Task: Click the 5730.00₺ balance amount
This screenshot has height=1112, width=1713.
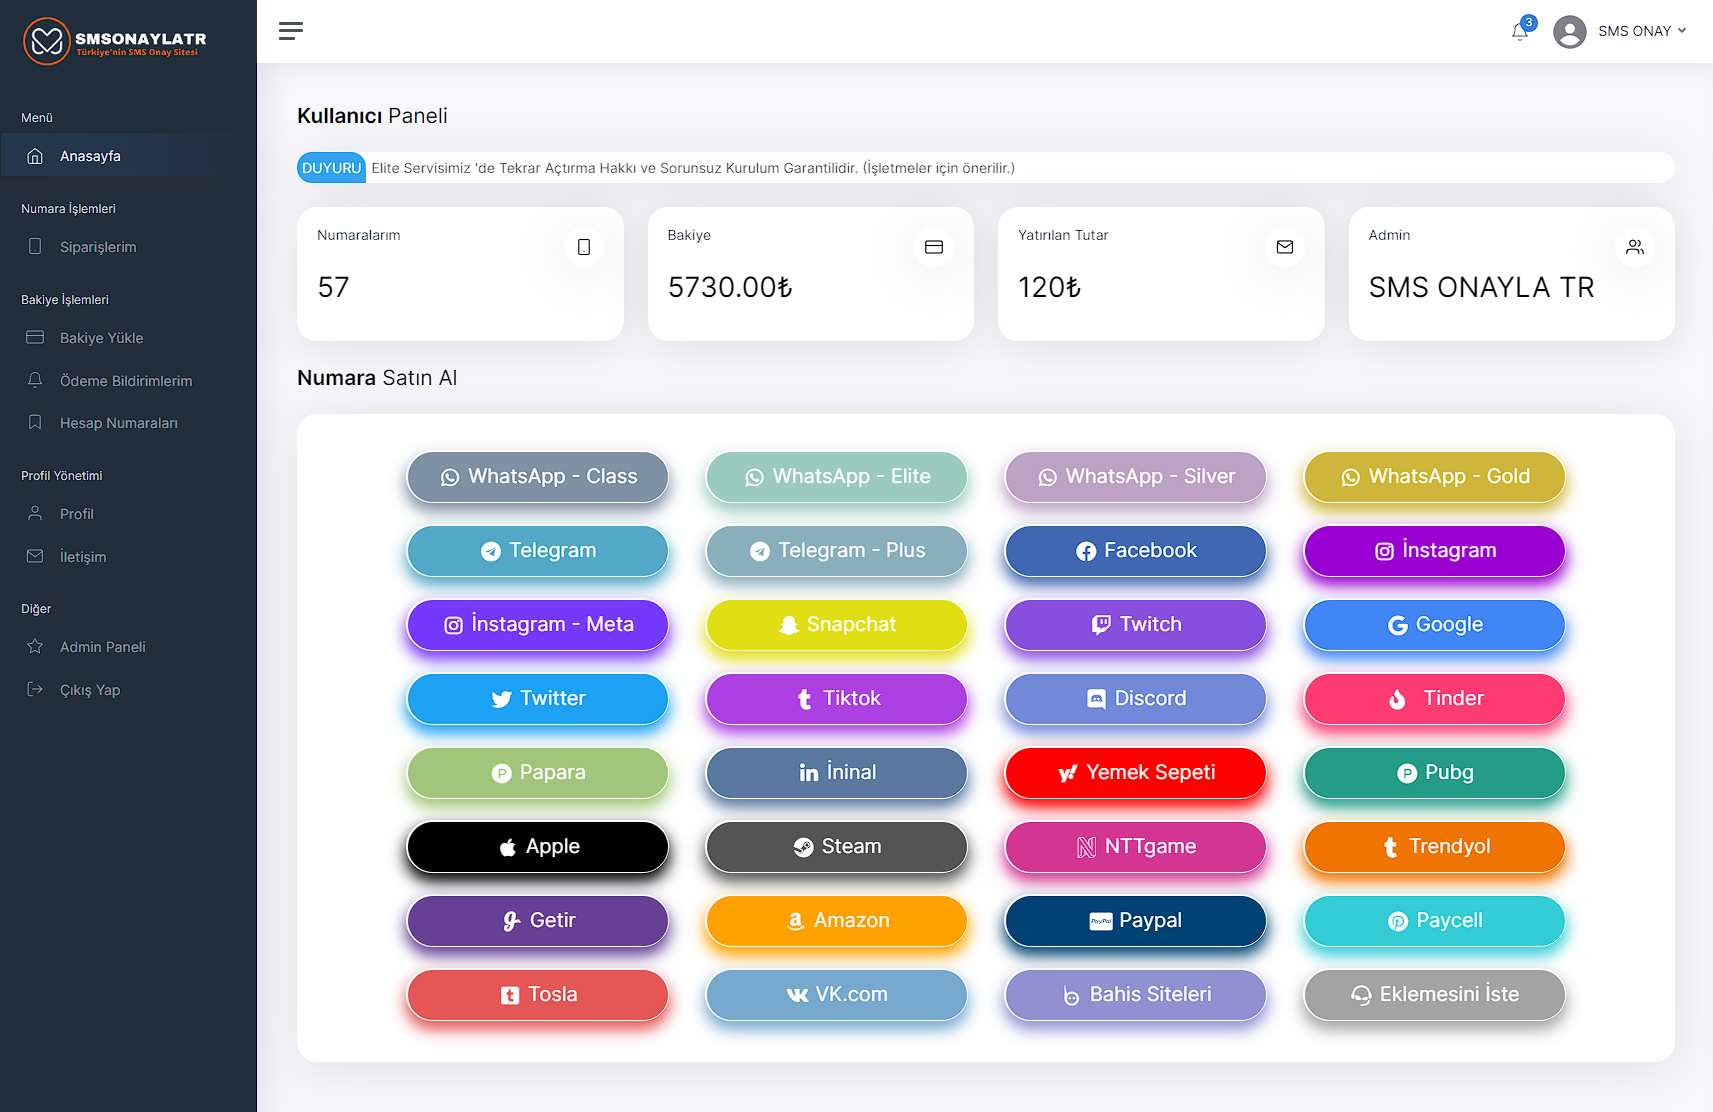Action: tap(730, 288)
